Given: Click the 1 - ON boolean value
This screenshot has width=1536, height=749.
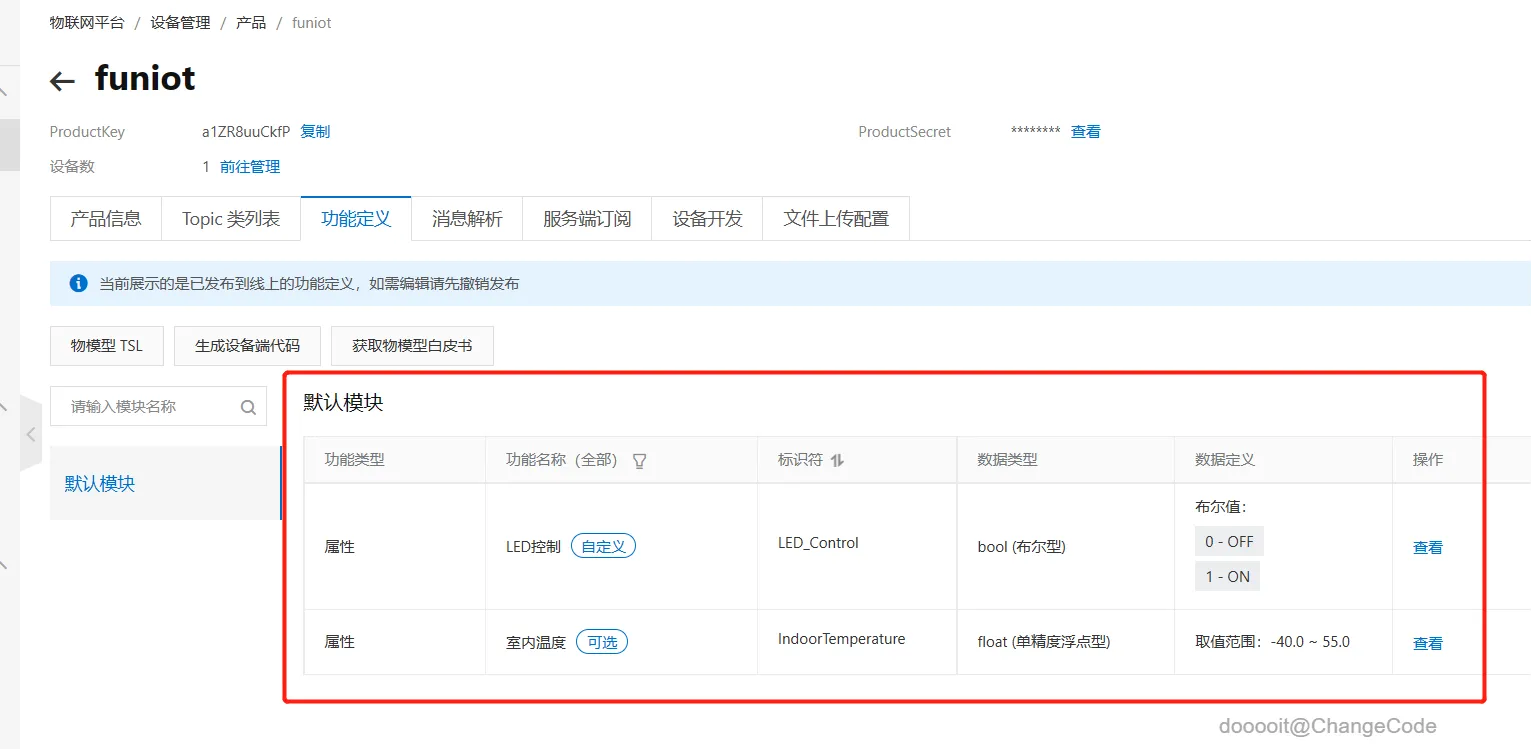Looking at the screenshot, I should [1227, 576].
